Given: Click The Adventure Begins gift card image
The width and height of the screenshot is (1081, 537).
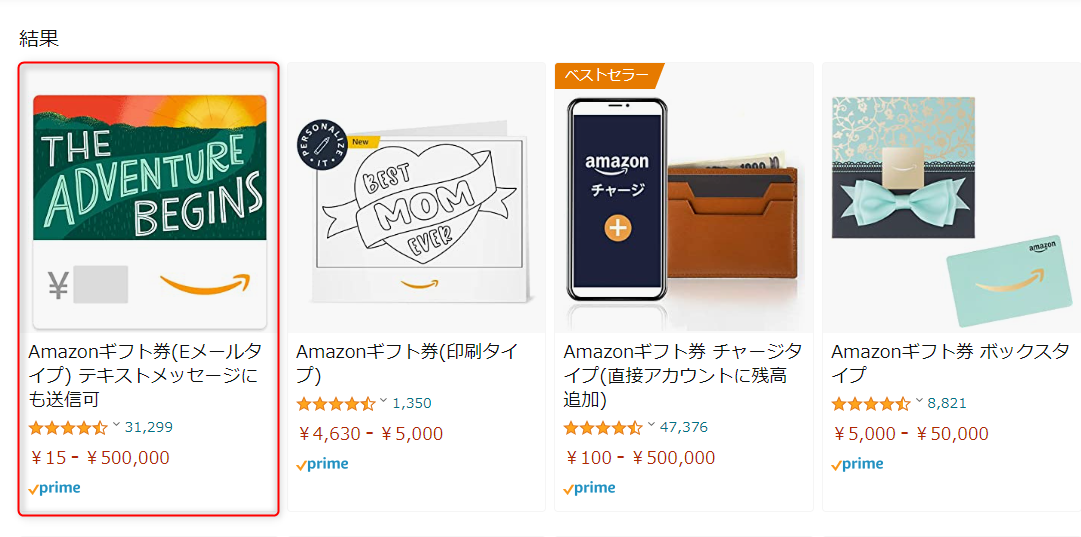Looking at the screenshot, I should point(150,210).
